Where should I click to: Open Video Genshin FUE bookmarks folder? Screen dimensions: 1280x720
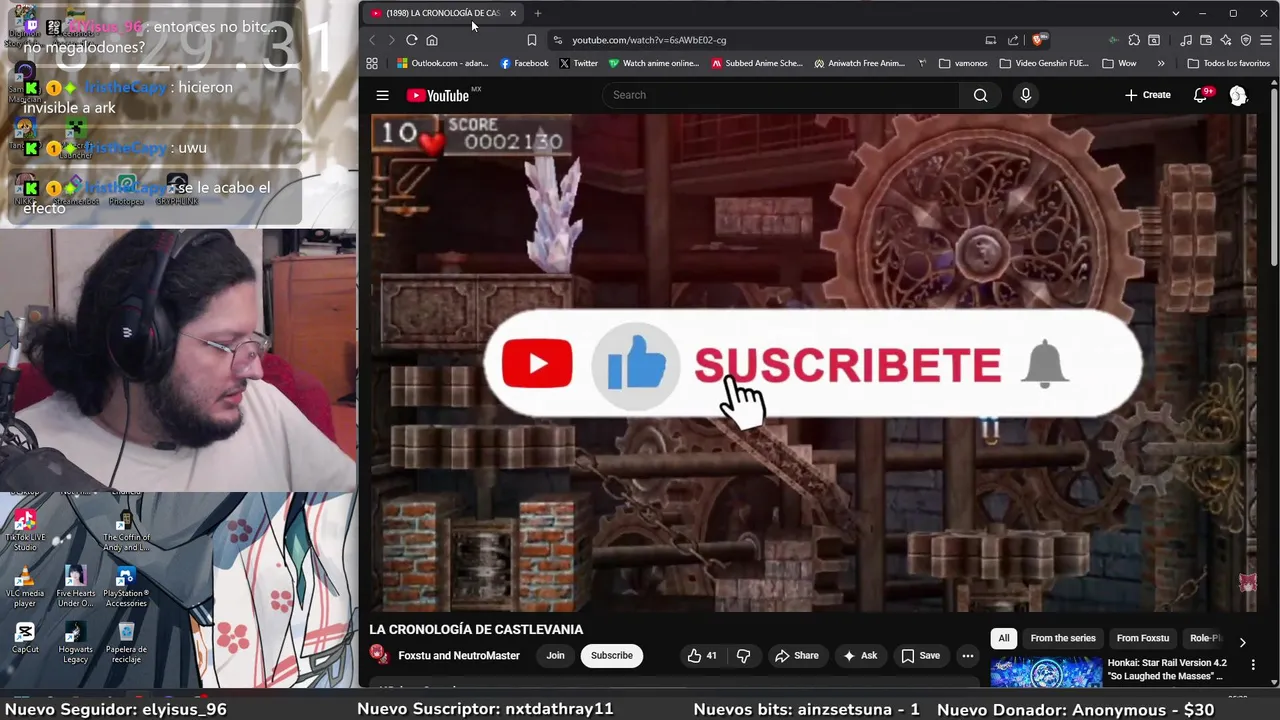coord(1044,63)
